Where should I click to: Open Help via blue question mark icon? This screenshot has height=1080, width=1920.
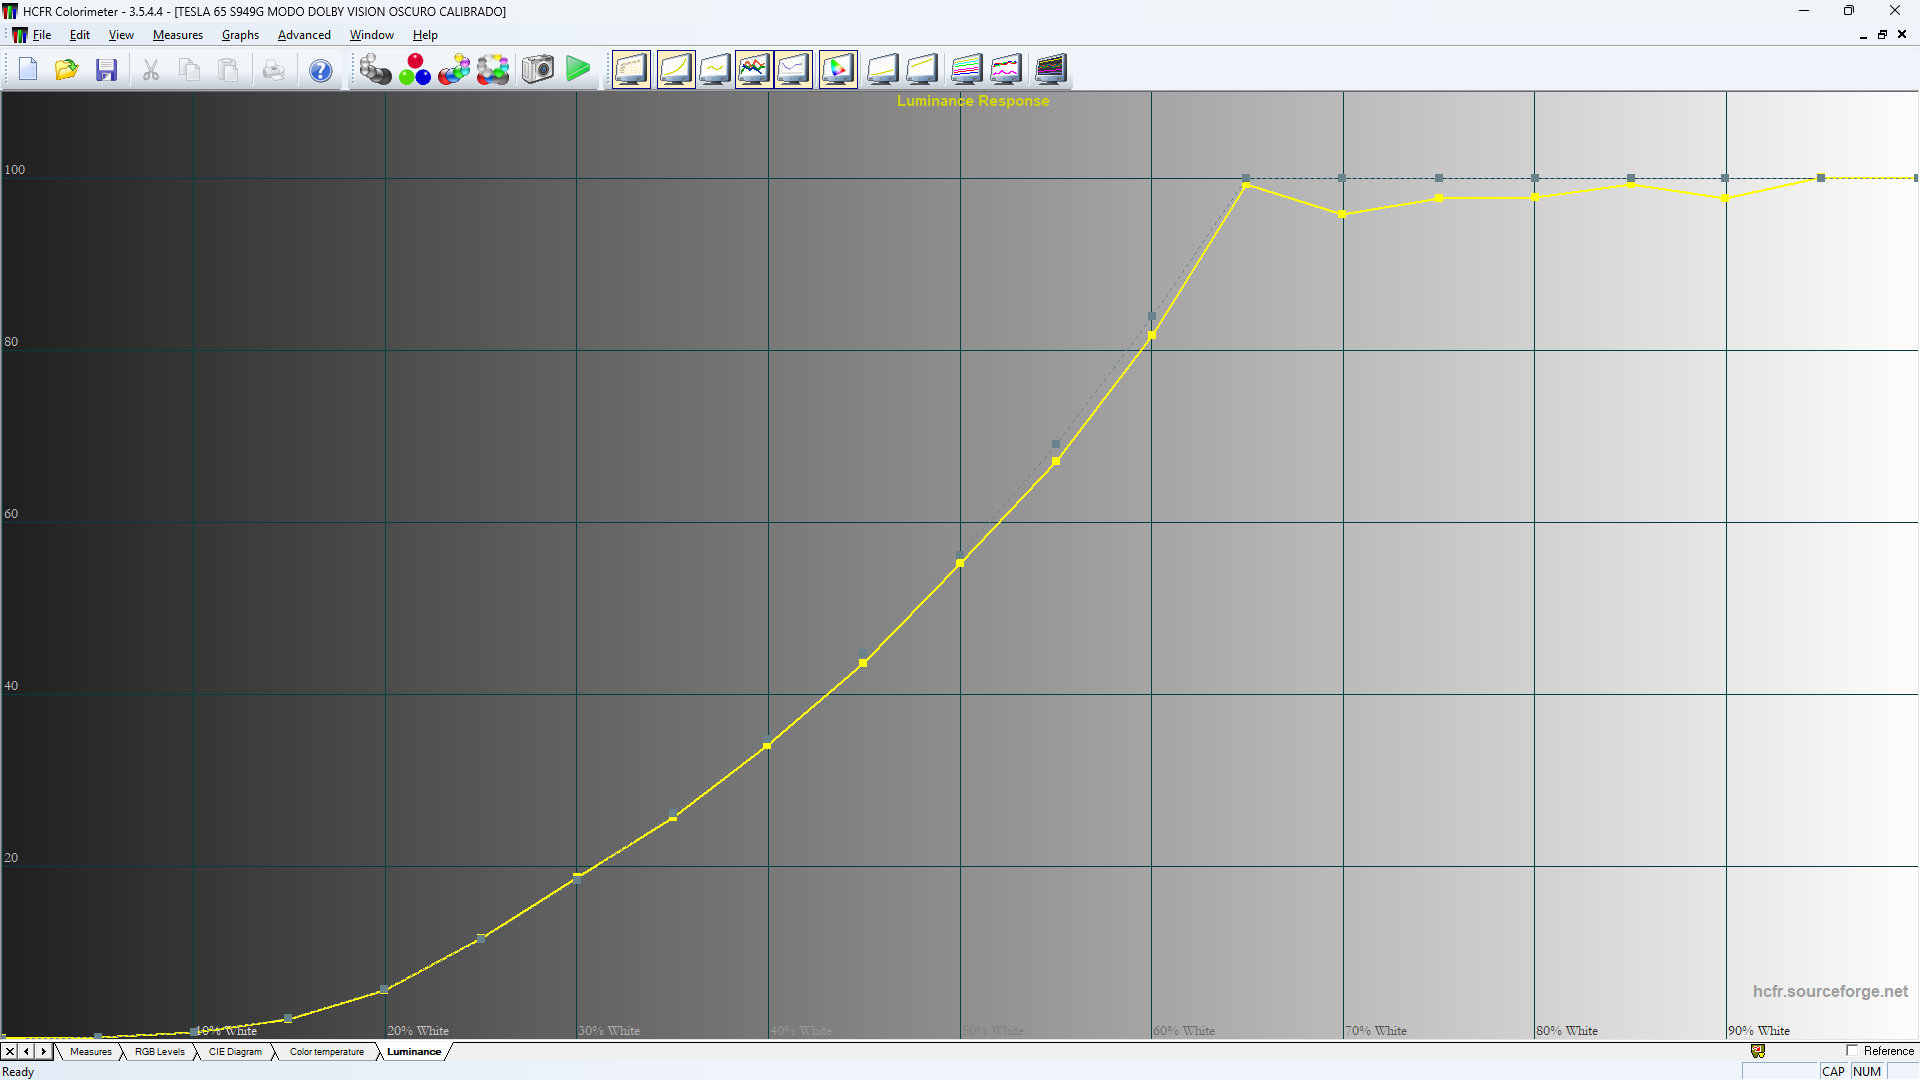[x=320, y=70]
